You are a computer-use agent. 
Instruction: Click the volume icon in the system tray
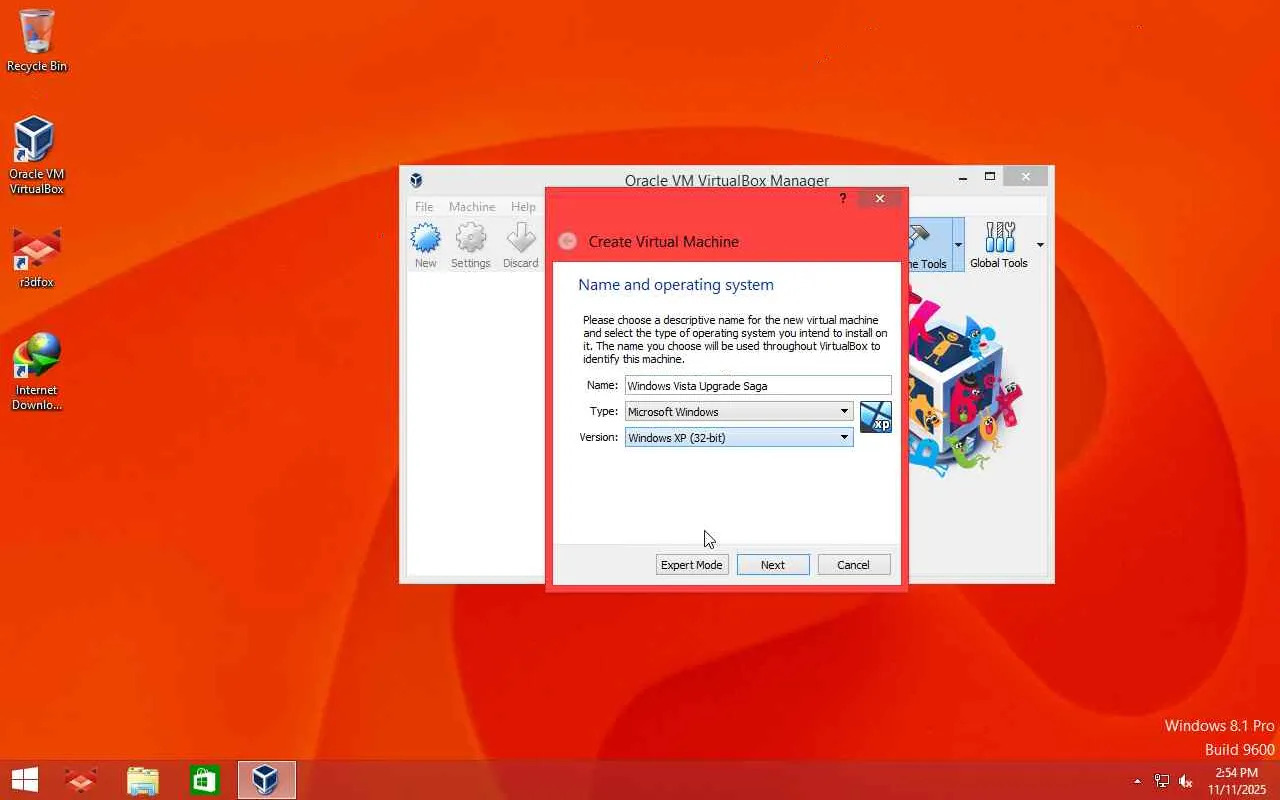click(1186, 781)
